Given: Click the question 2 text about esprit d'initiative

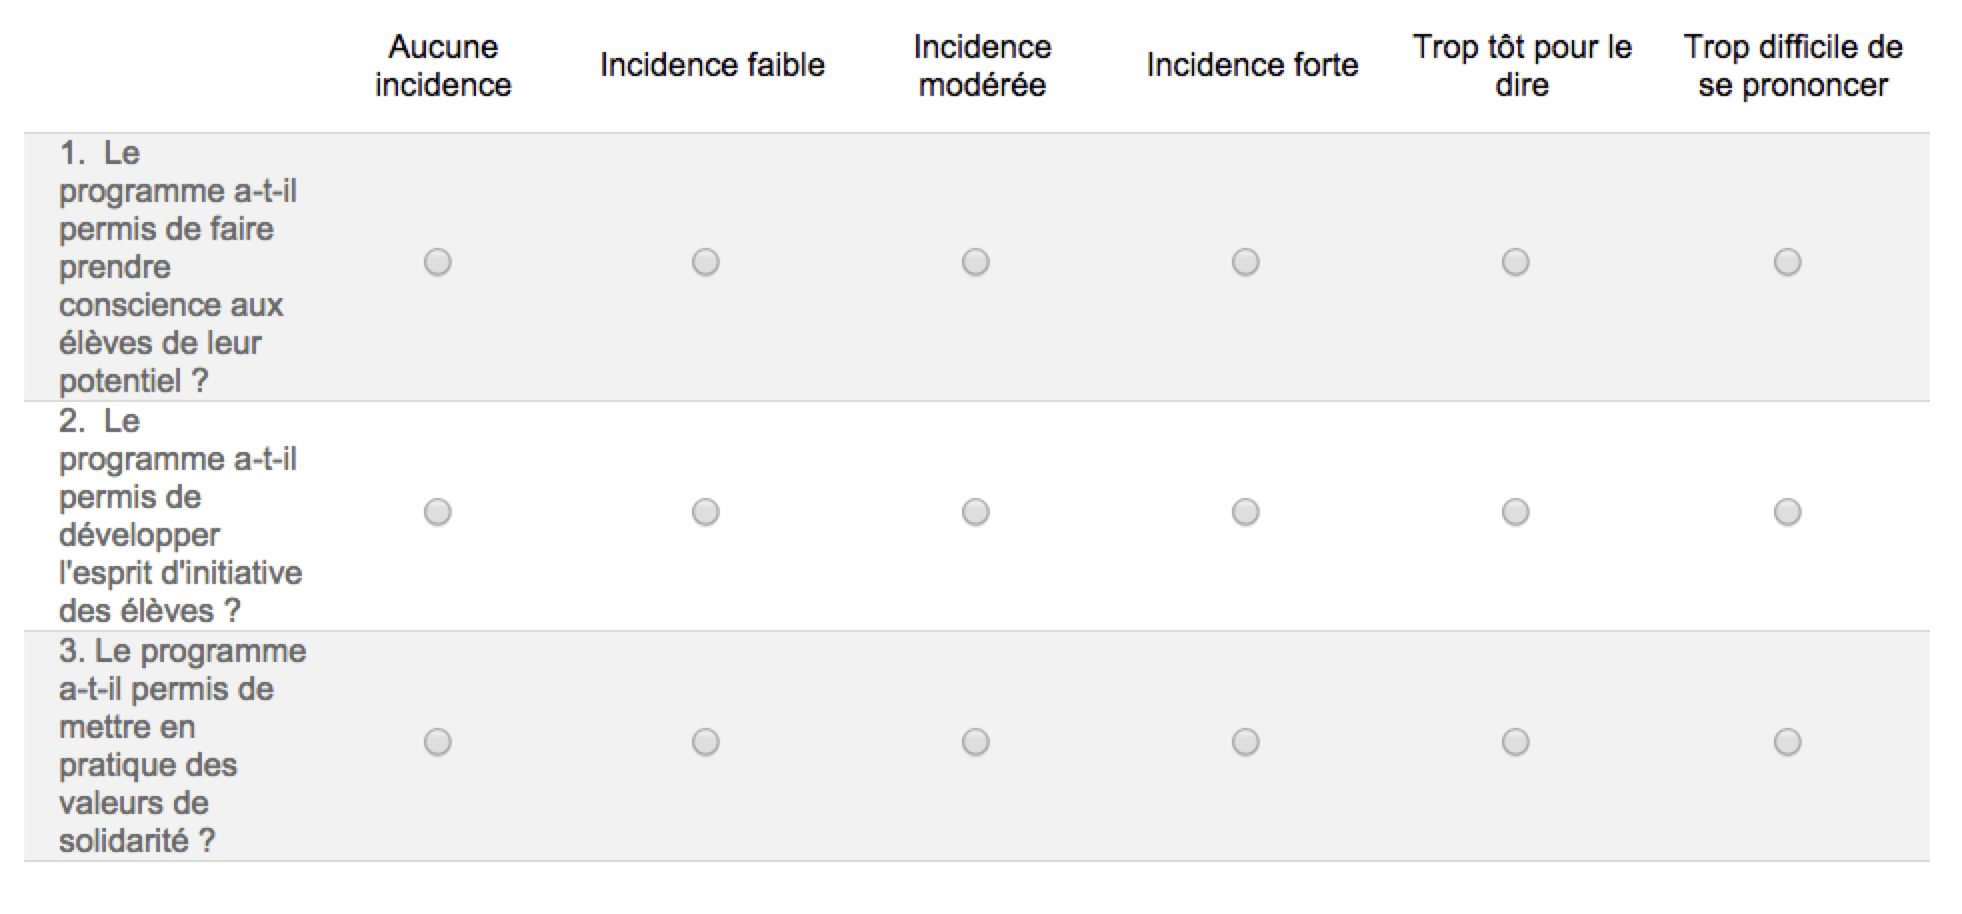Looking at the screenshot, I should point(180,516).
